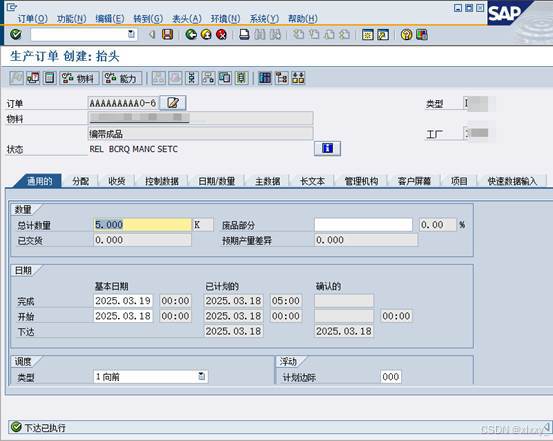This screenshot has height=441, width=553.
Task: Click the Print icon
Action: (x=244, y=35)
